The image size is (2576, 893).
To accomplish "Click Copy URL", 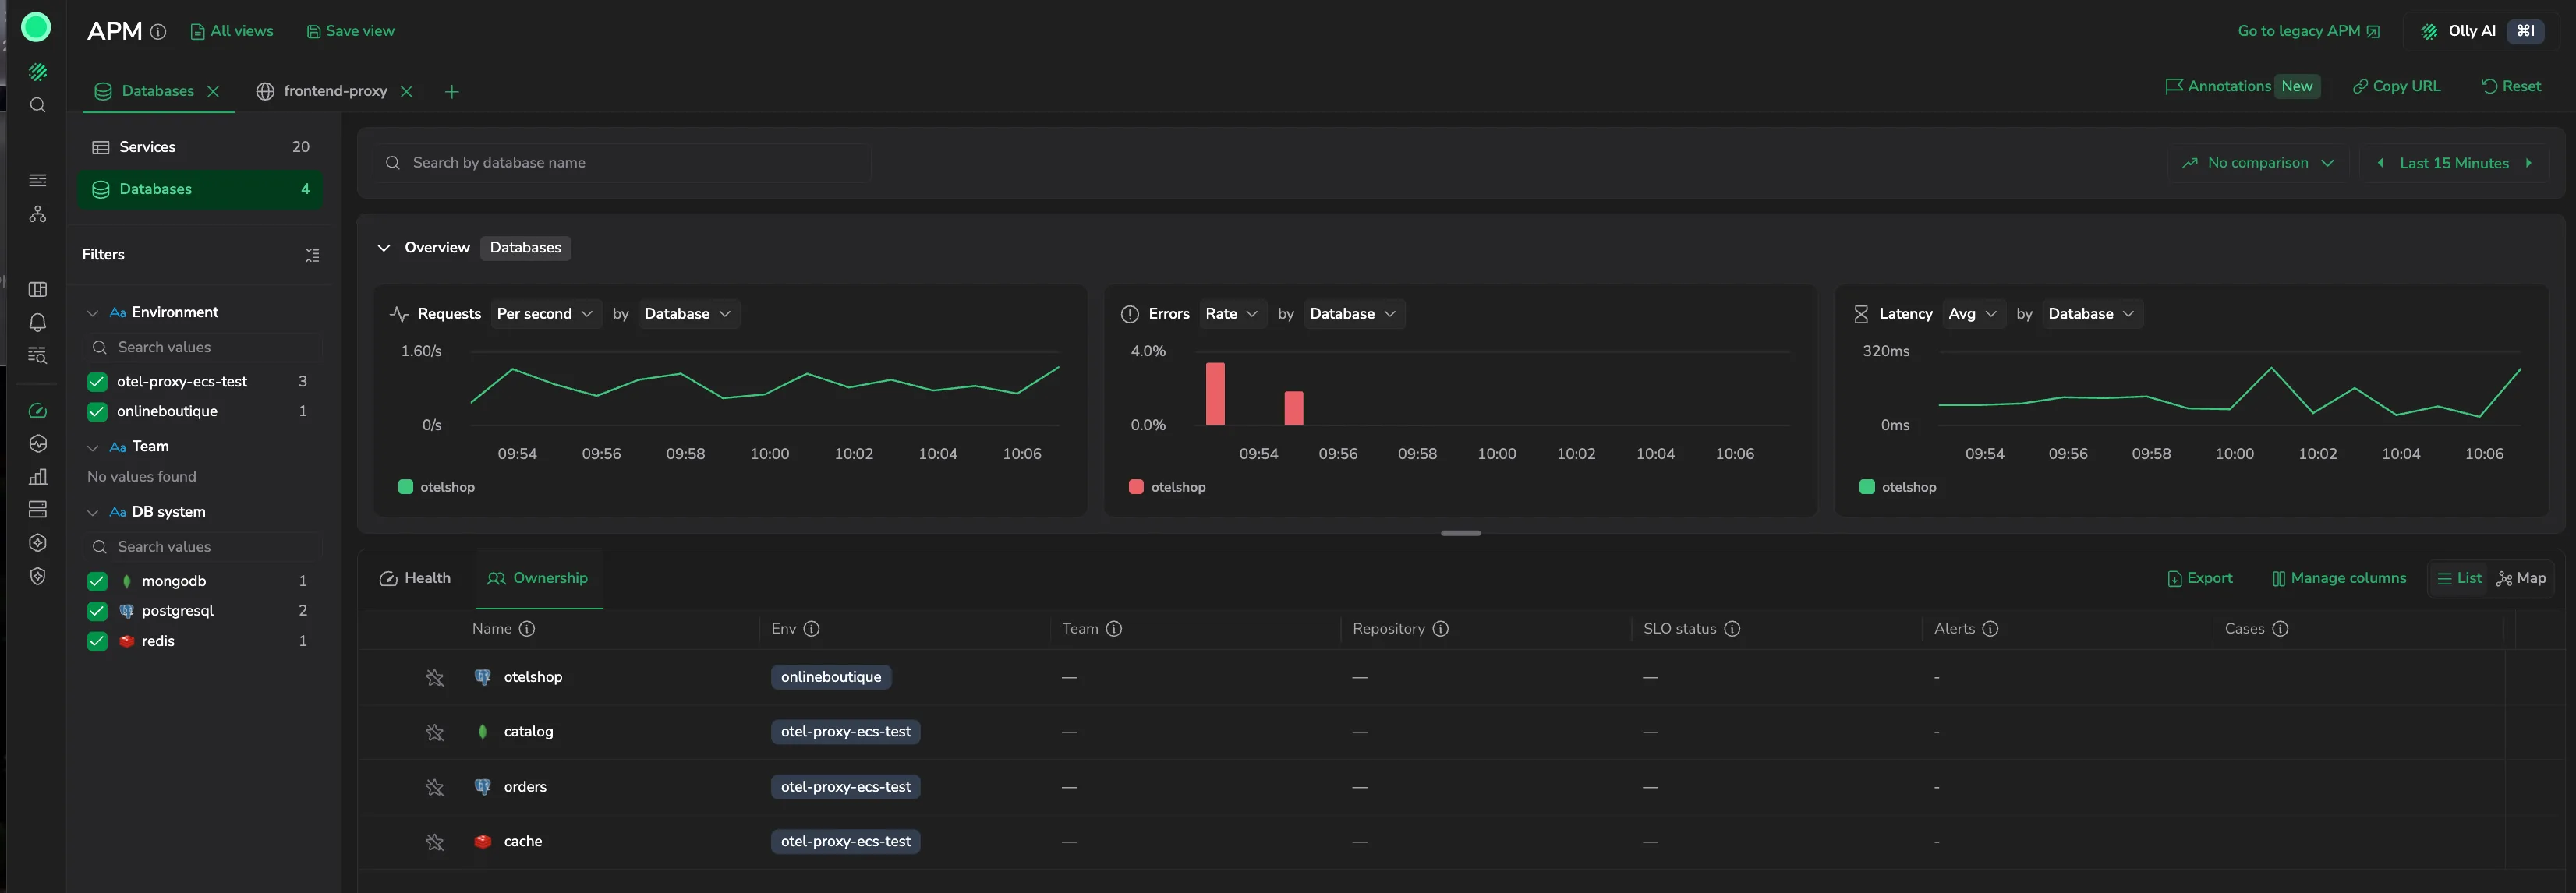I will (2396, 86).
